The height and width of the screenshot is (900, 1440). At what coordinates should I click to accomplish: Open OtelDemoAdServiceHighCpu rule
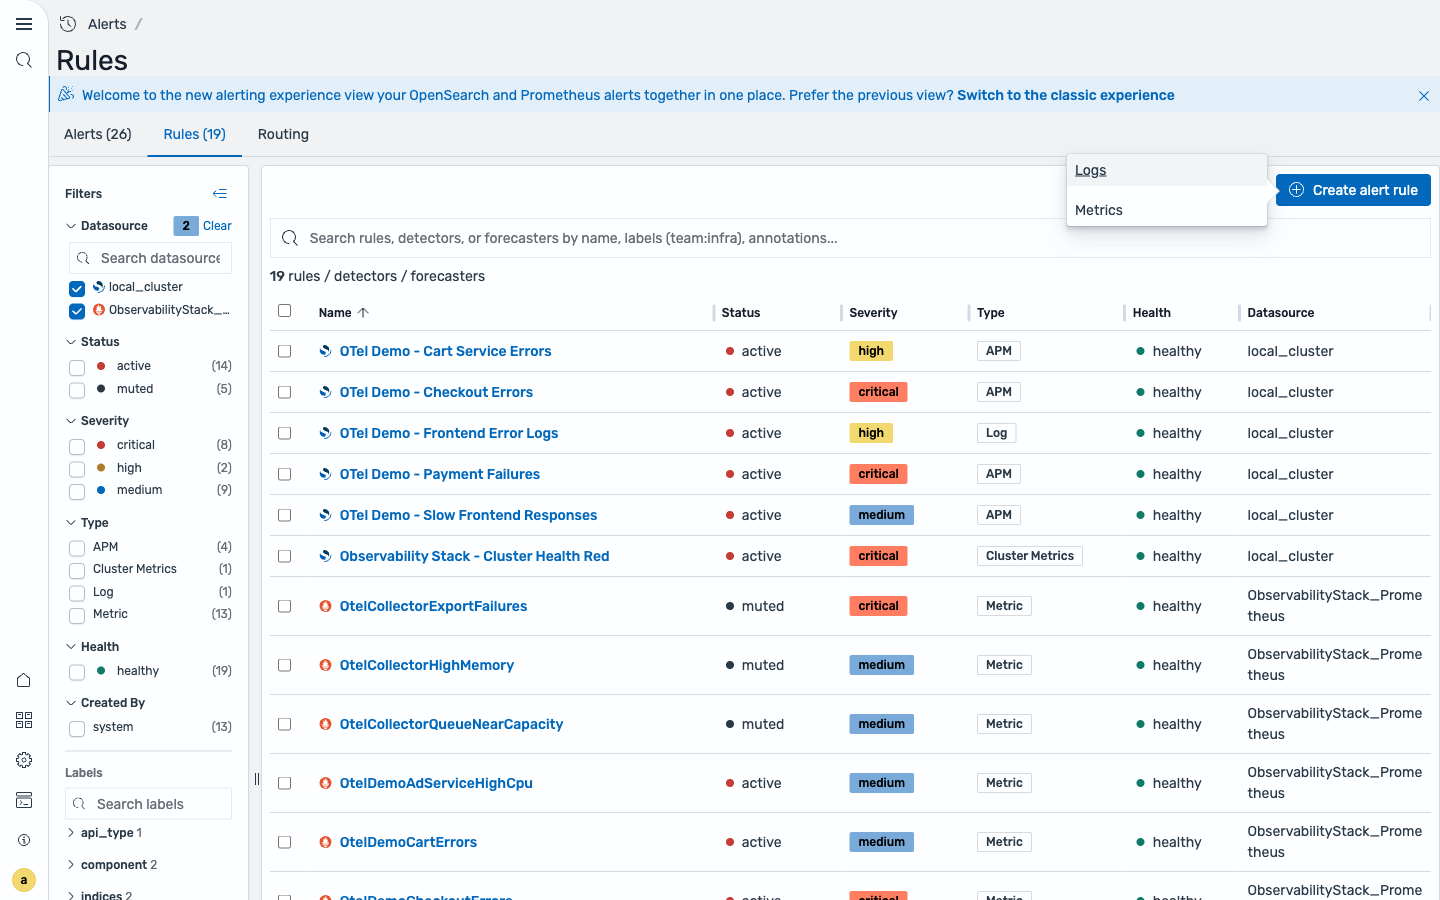436,783
